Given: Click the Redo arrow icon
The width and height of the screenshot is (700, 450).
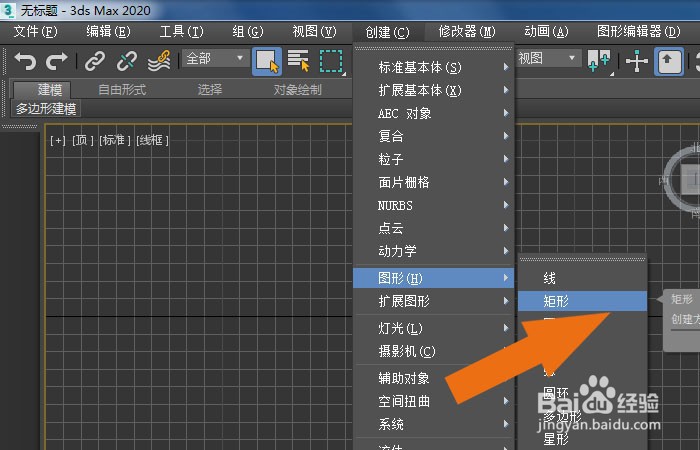Looking at the screenshot, I should [x=57, y=61].
